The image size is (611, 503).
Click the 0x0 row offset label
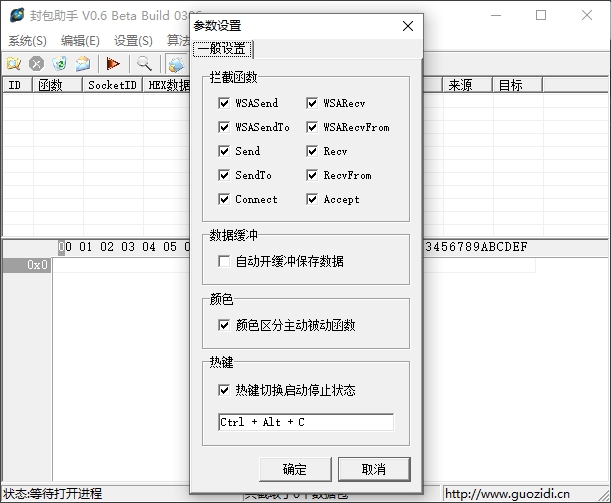click(27, 265)
